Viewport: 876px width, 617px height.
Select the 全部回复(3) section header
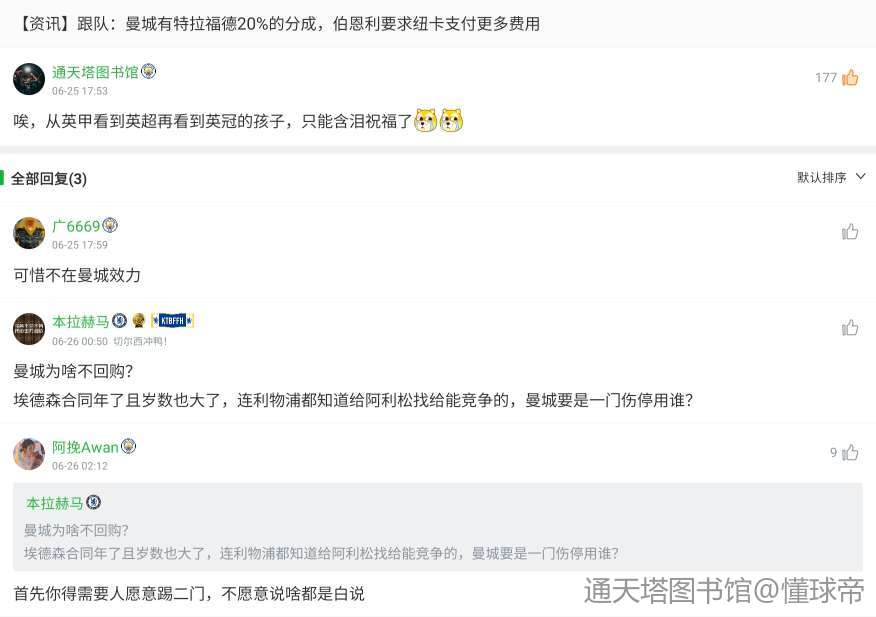49,179
